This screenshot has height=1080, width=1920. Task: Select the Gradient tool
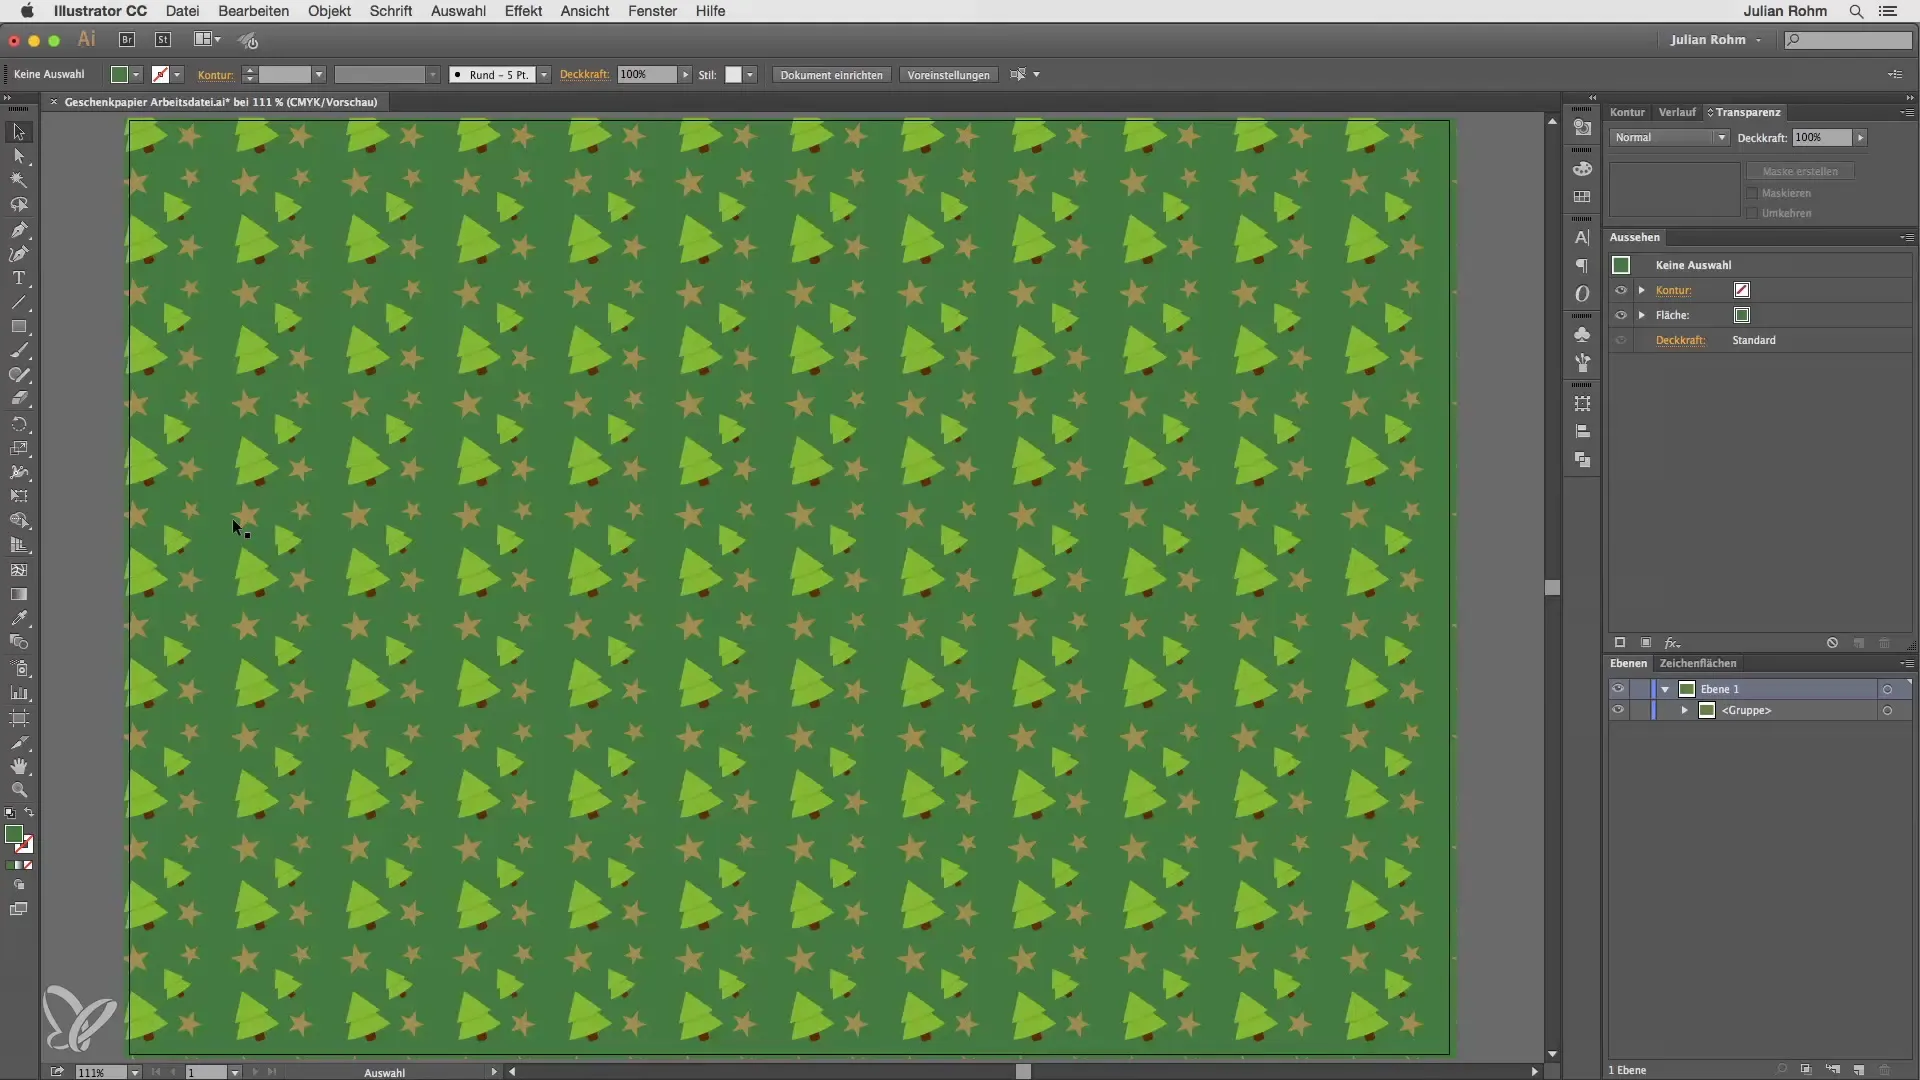click(19, 594)
